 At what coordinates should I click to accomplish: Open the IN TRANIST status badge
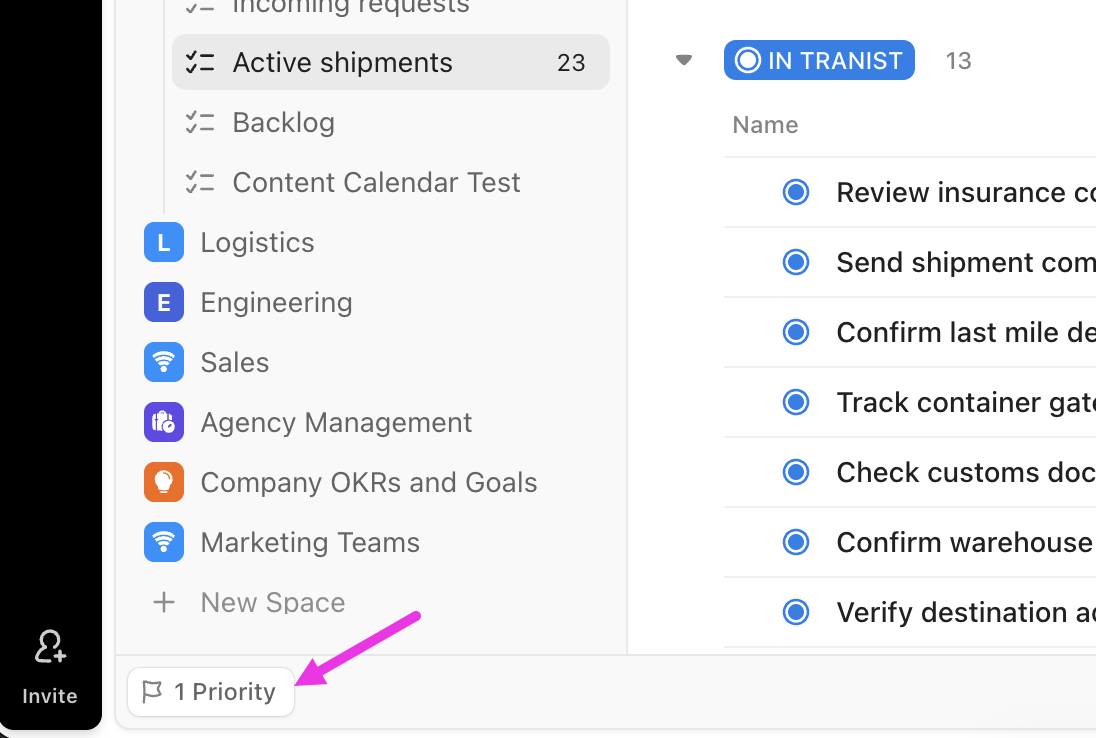pos(819,60)
